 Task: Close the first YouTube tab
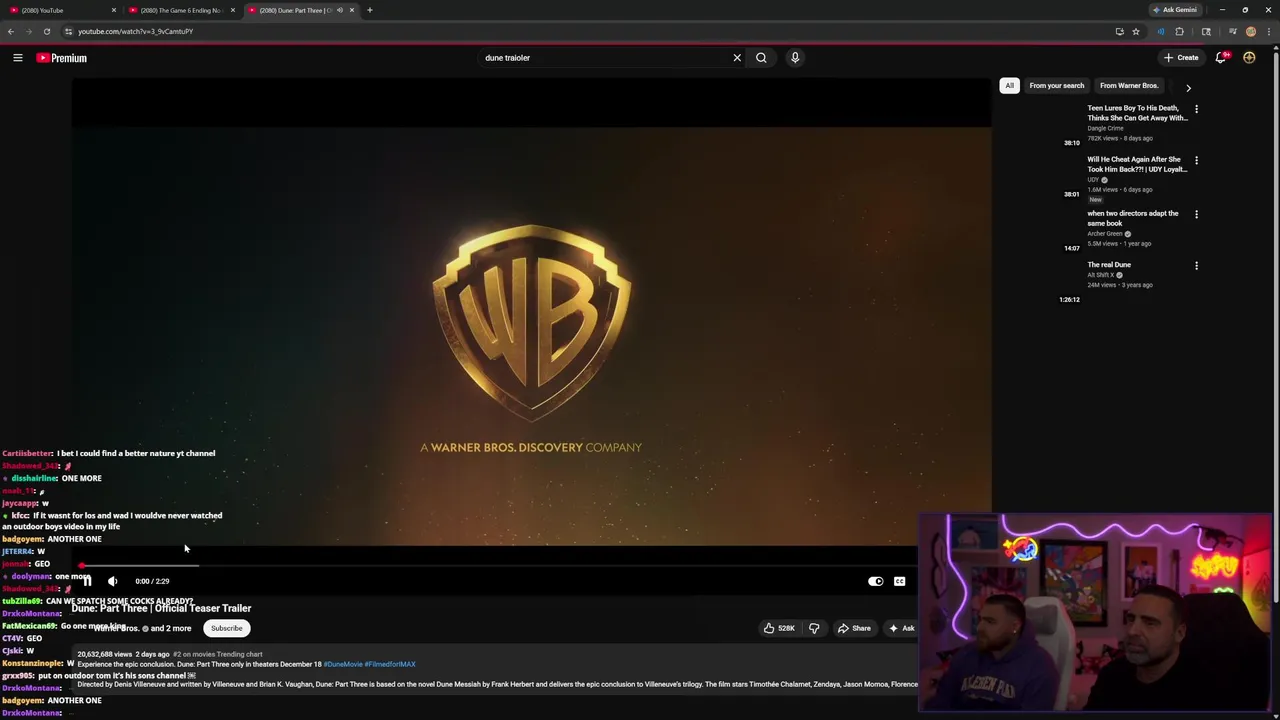114,10
